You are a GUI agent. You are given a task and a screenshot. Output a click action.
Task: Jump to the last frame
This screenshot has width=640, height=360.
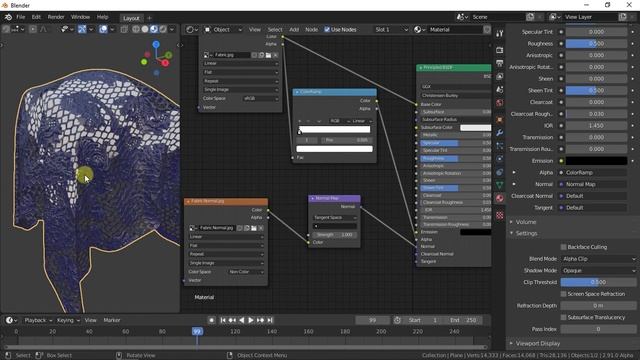coord(270,320)
